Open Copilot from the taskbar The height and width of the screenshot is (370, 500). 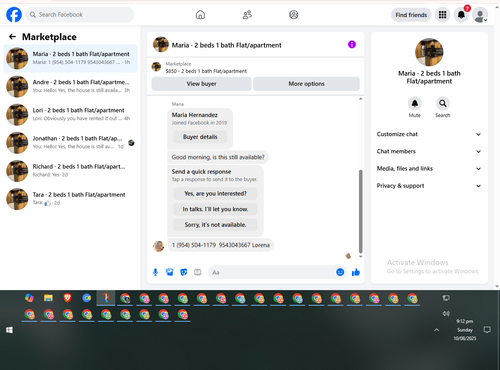click(29, 298)
